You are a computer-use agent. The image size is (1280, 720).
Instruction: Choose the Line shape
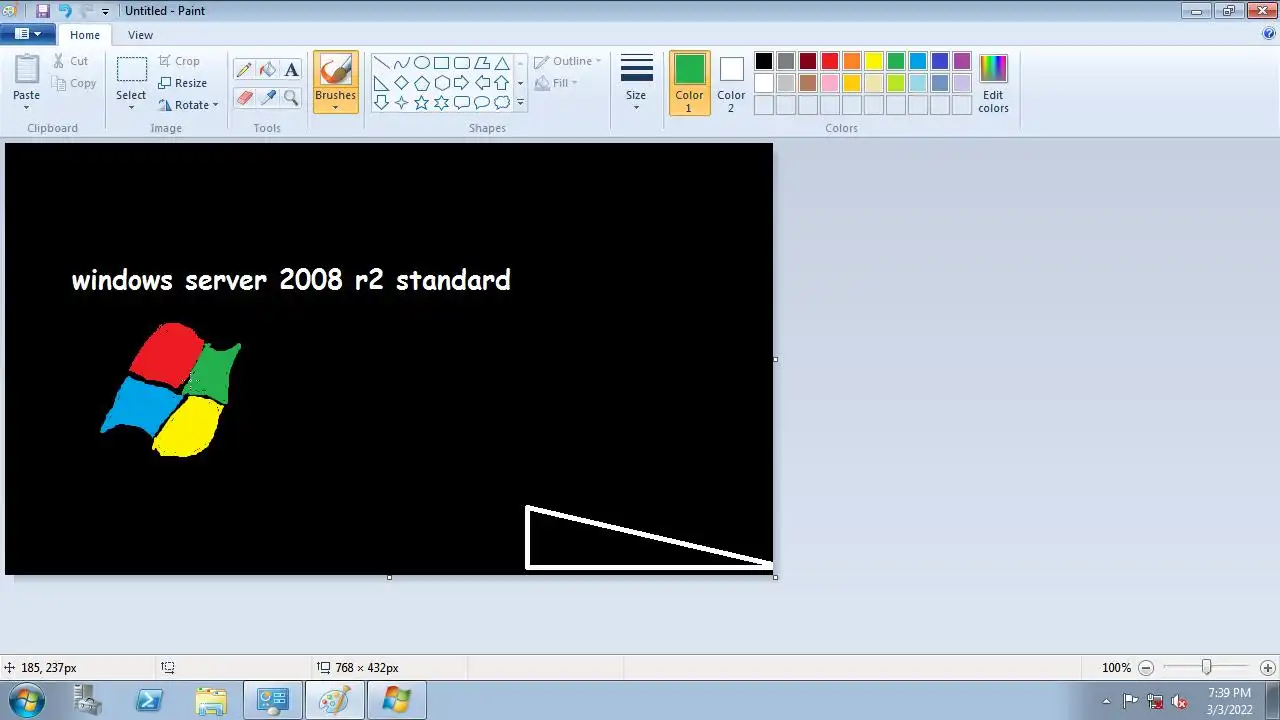tap(381, 62)
